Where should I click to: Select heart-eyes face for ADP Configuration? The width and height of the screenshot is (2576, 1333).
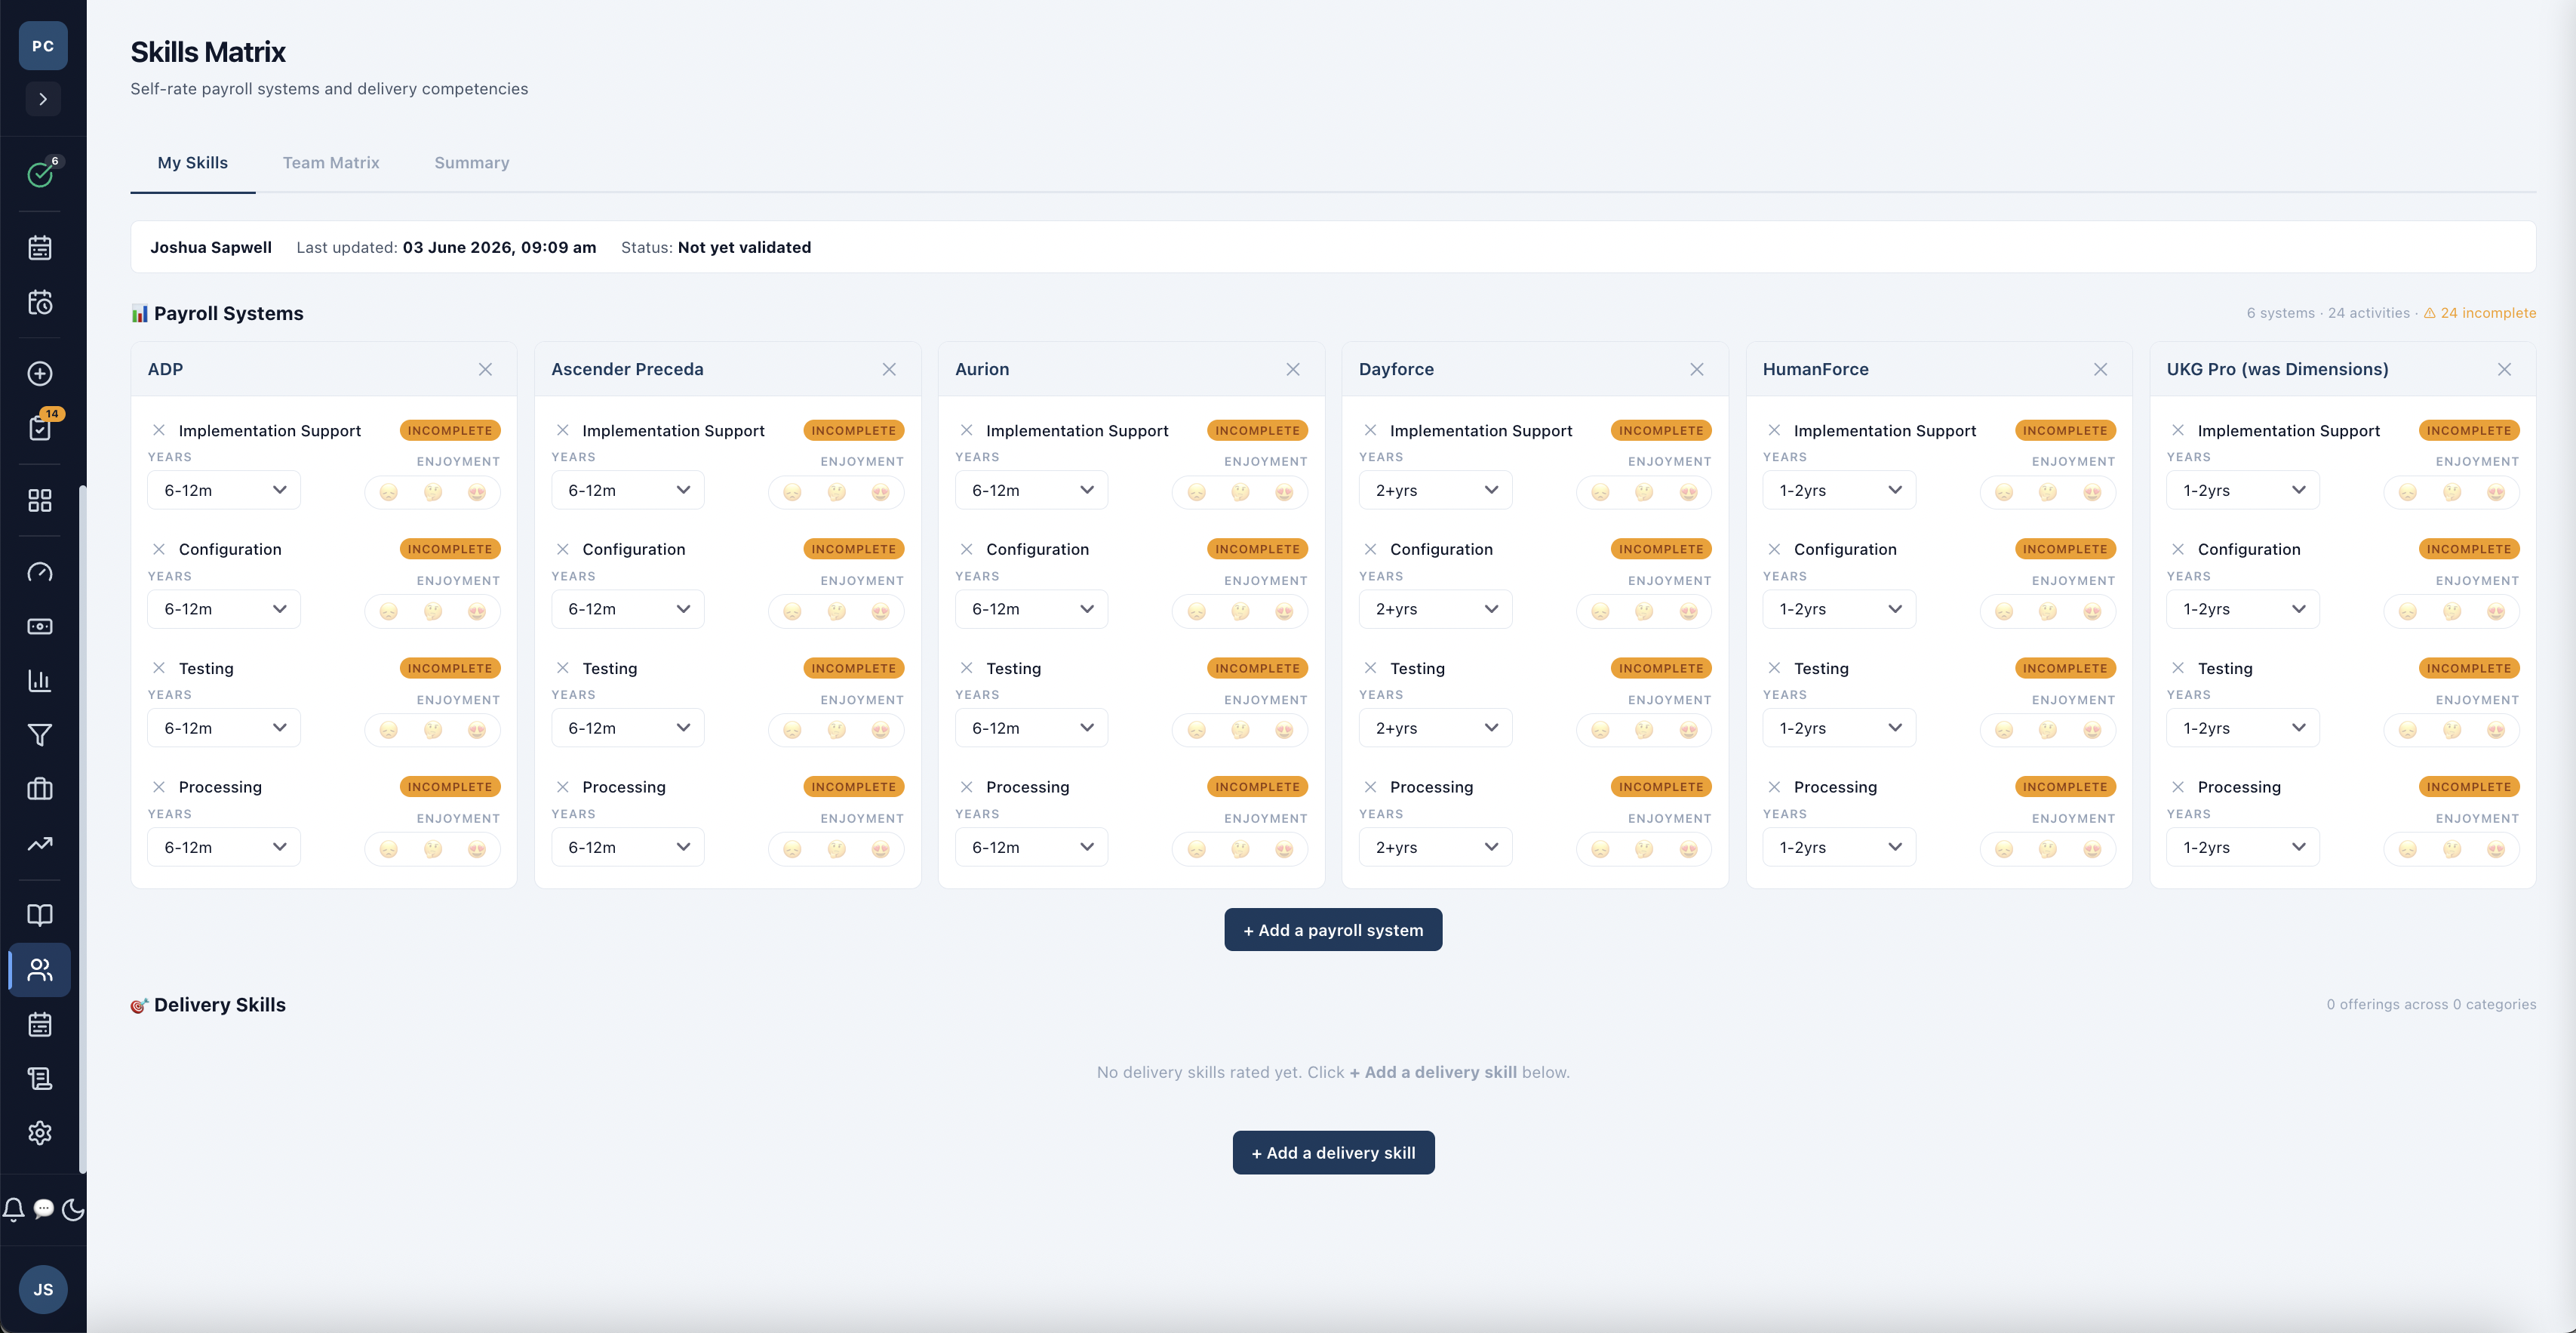[477, 611]
